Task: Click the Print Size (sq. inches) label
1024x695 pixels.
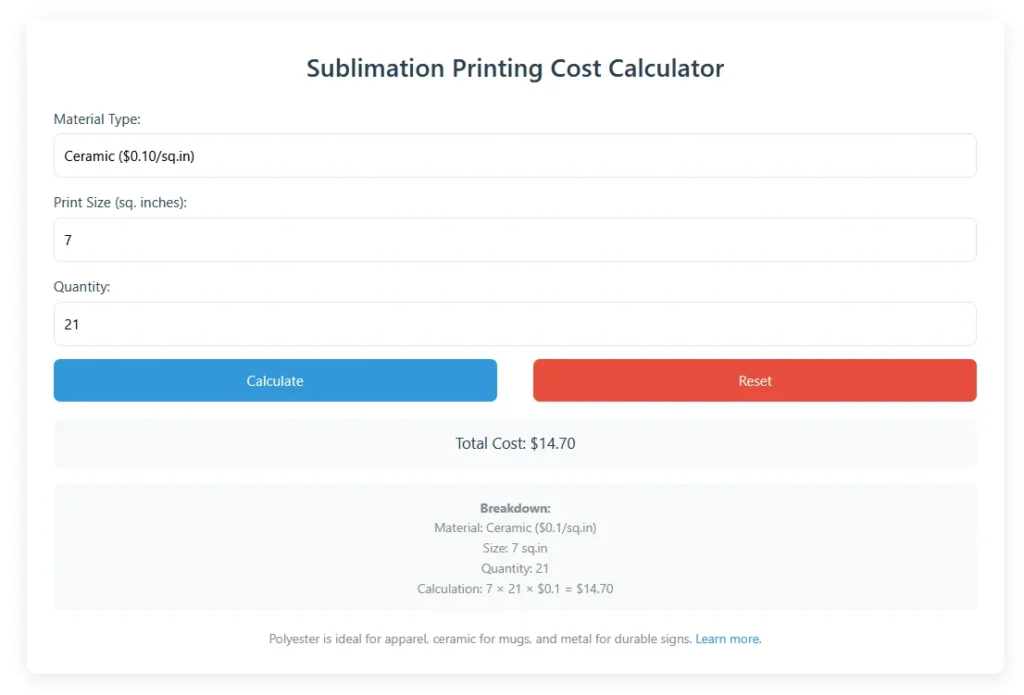Action: (120, 202)
